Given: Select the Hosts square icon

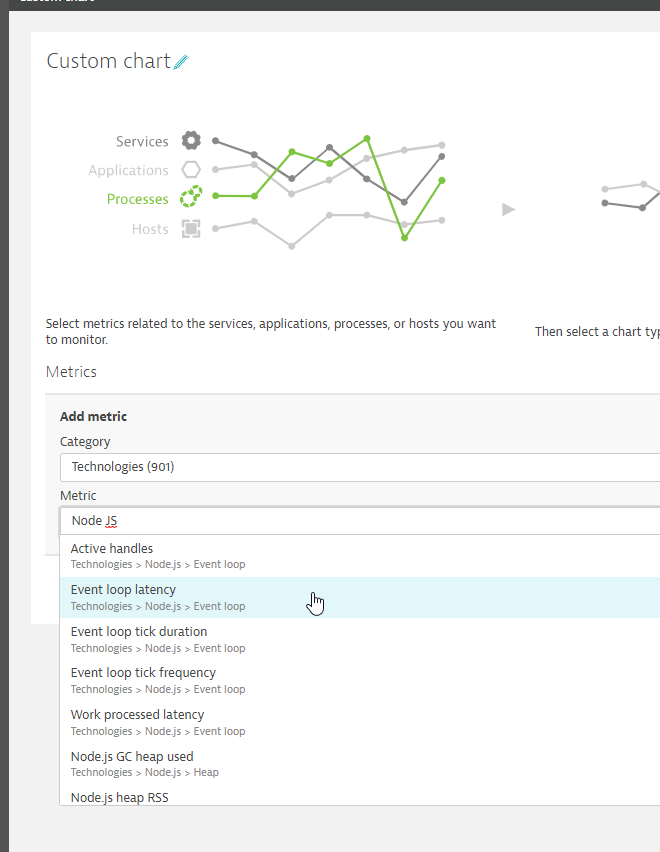Looking at the screenshot, I should [190, 228].
